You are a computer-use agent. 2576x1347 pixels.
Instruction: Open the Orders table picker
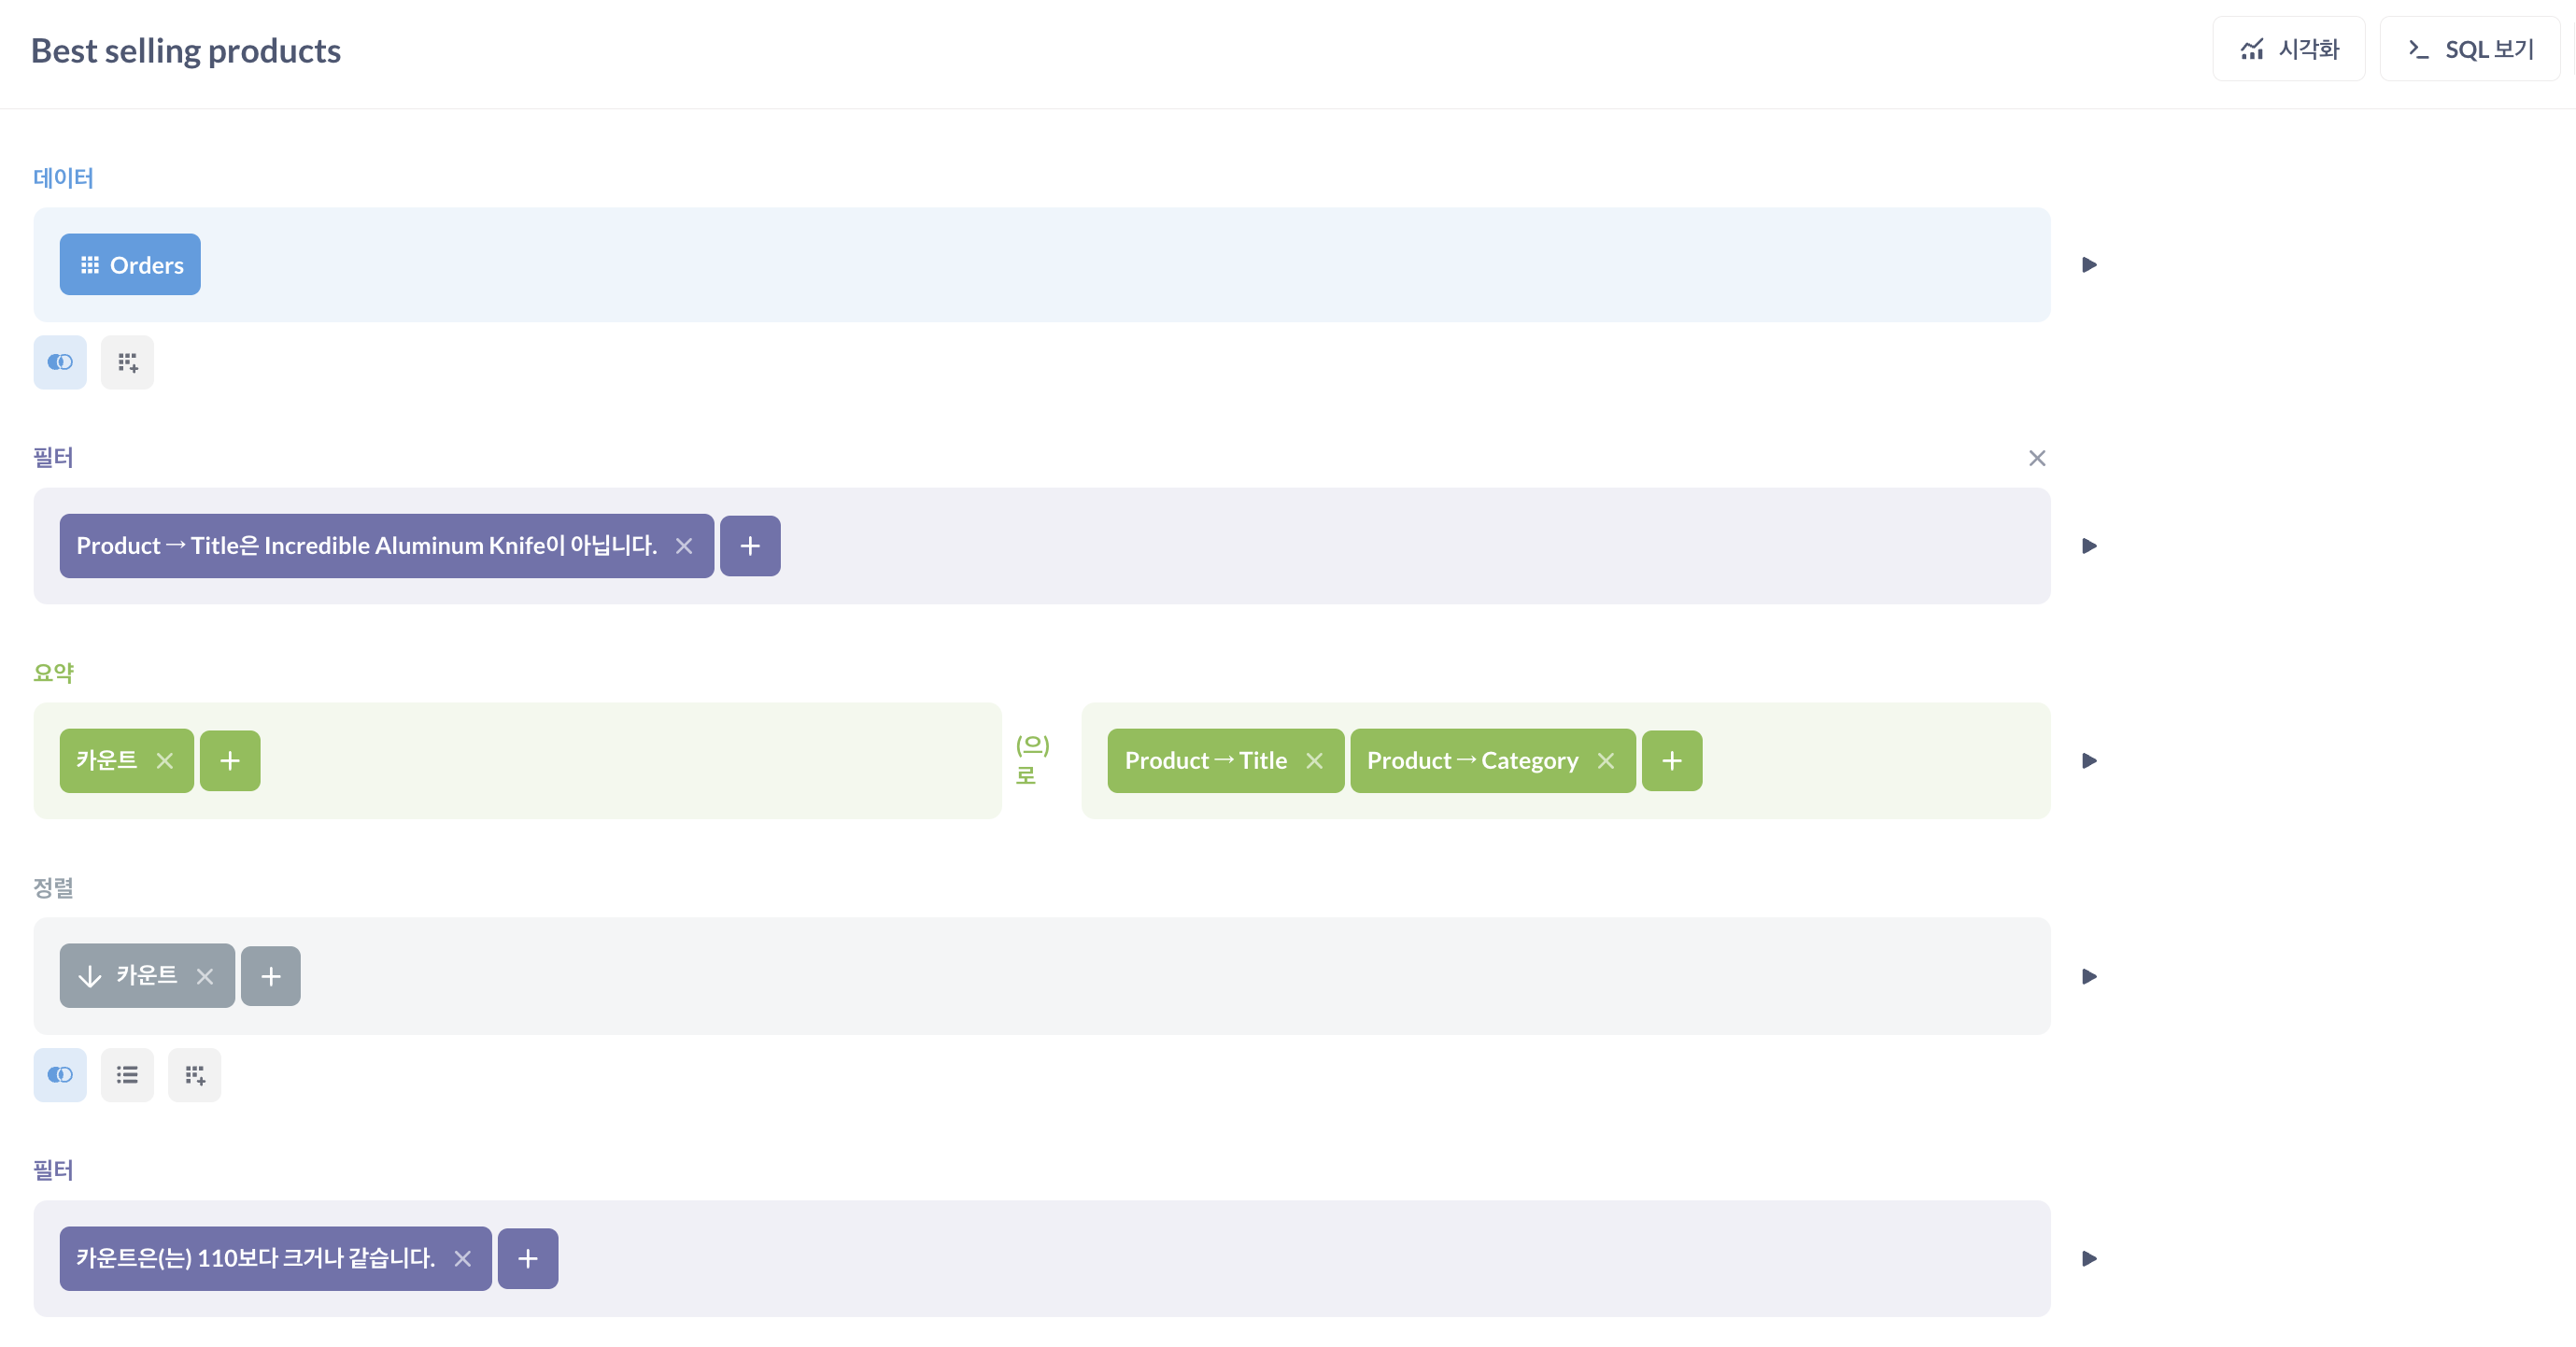[130, 265]
